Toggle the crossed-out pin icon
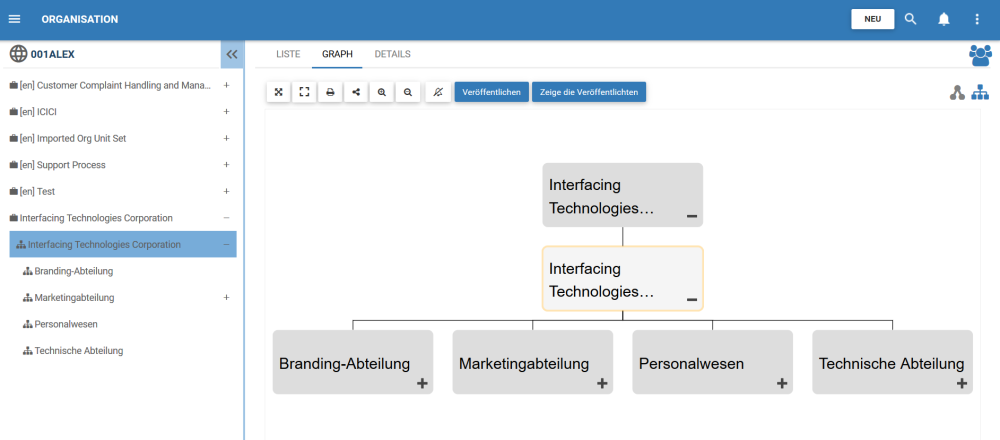 pos(437,92)
